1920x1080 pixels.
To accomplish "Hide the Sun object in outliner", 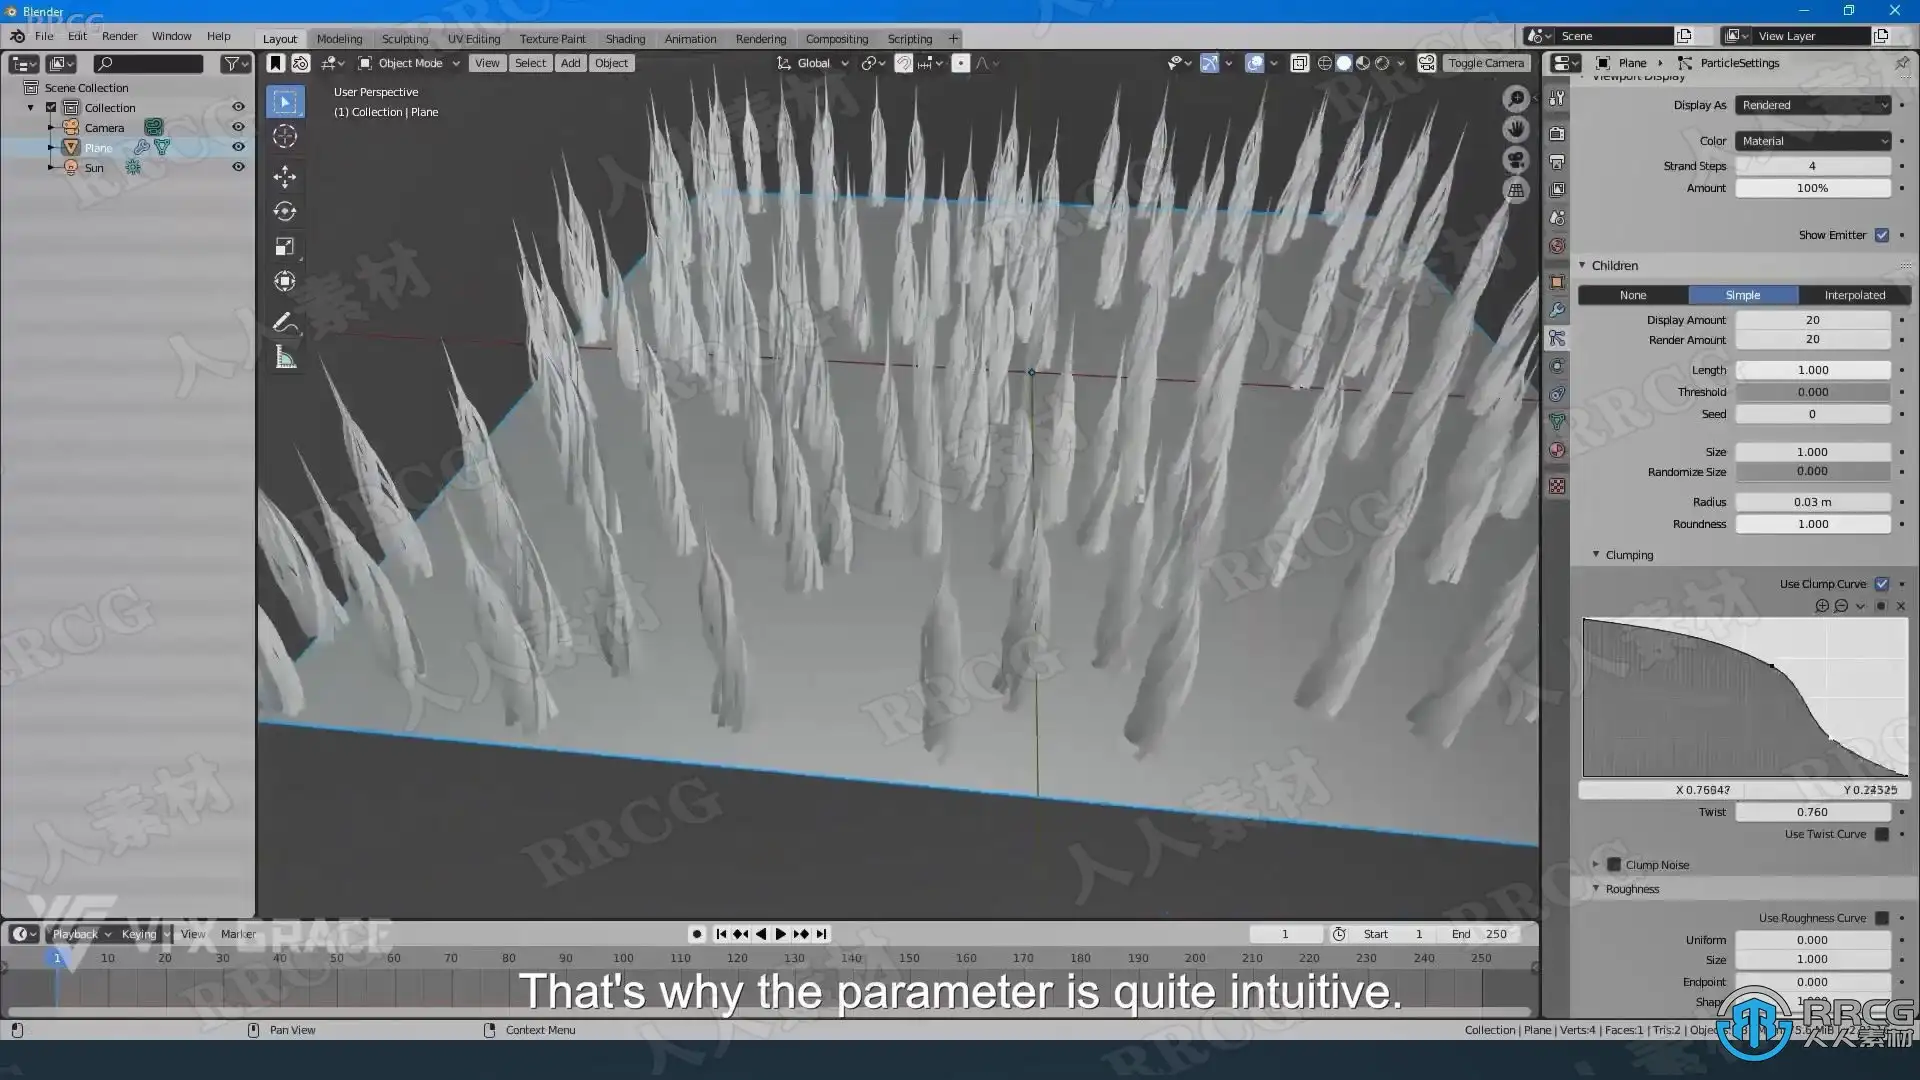I will [238, 167].
